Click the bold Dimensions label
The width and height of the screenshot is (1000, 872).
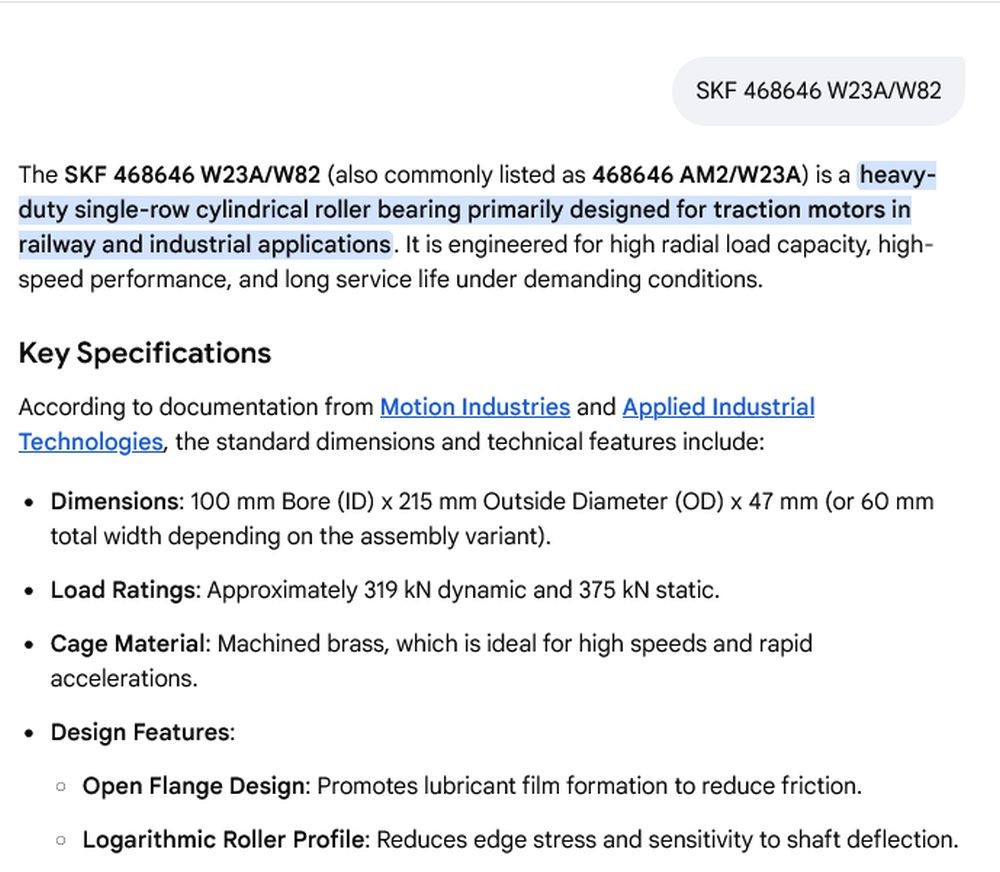(x=114, y=501)
